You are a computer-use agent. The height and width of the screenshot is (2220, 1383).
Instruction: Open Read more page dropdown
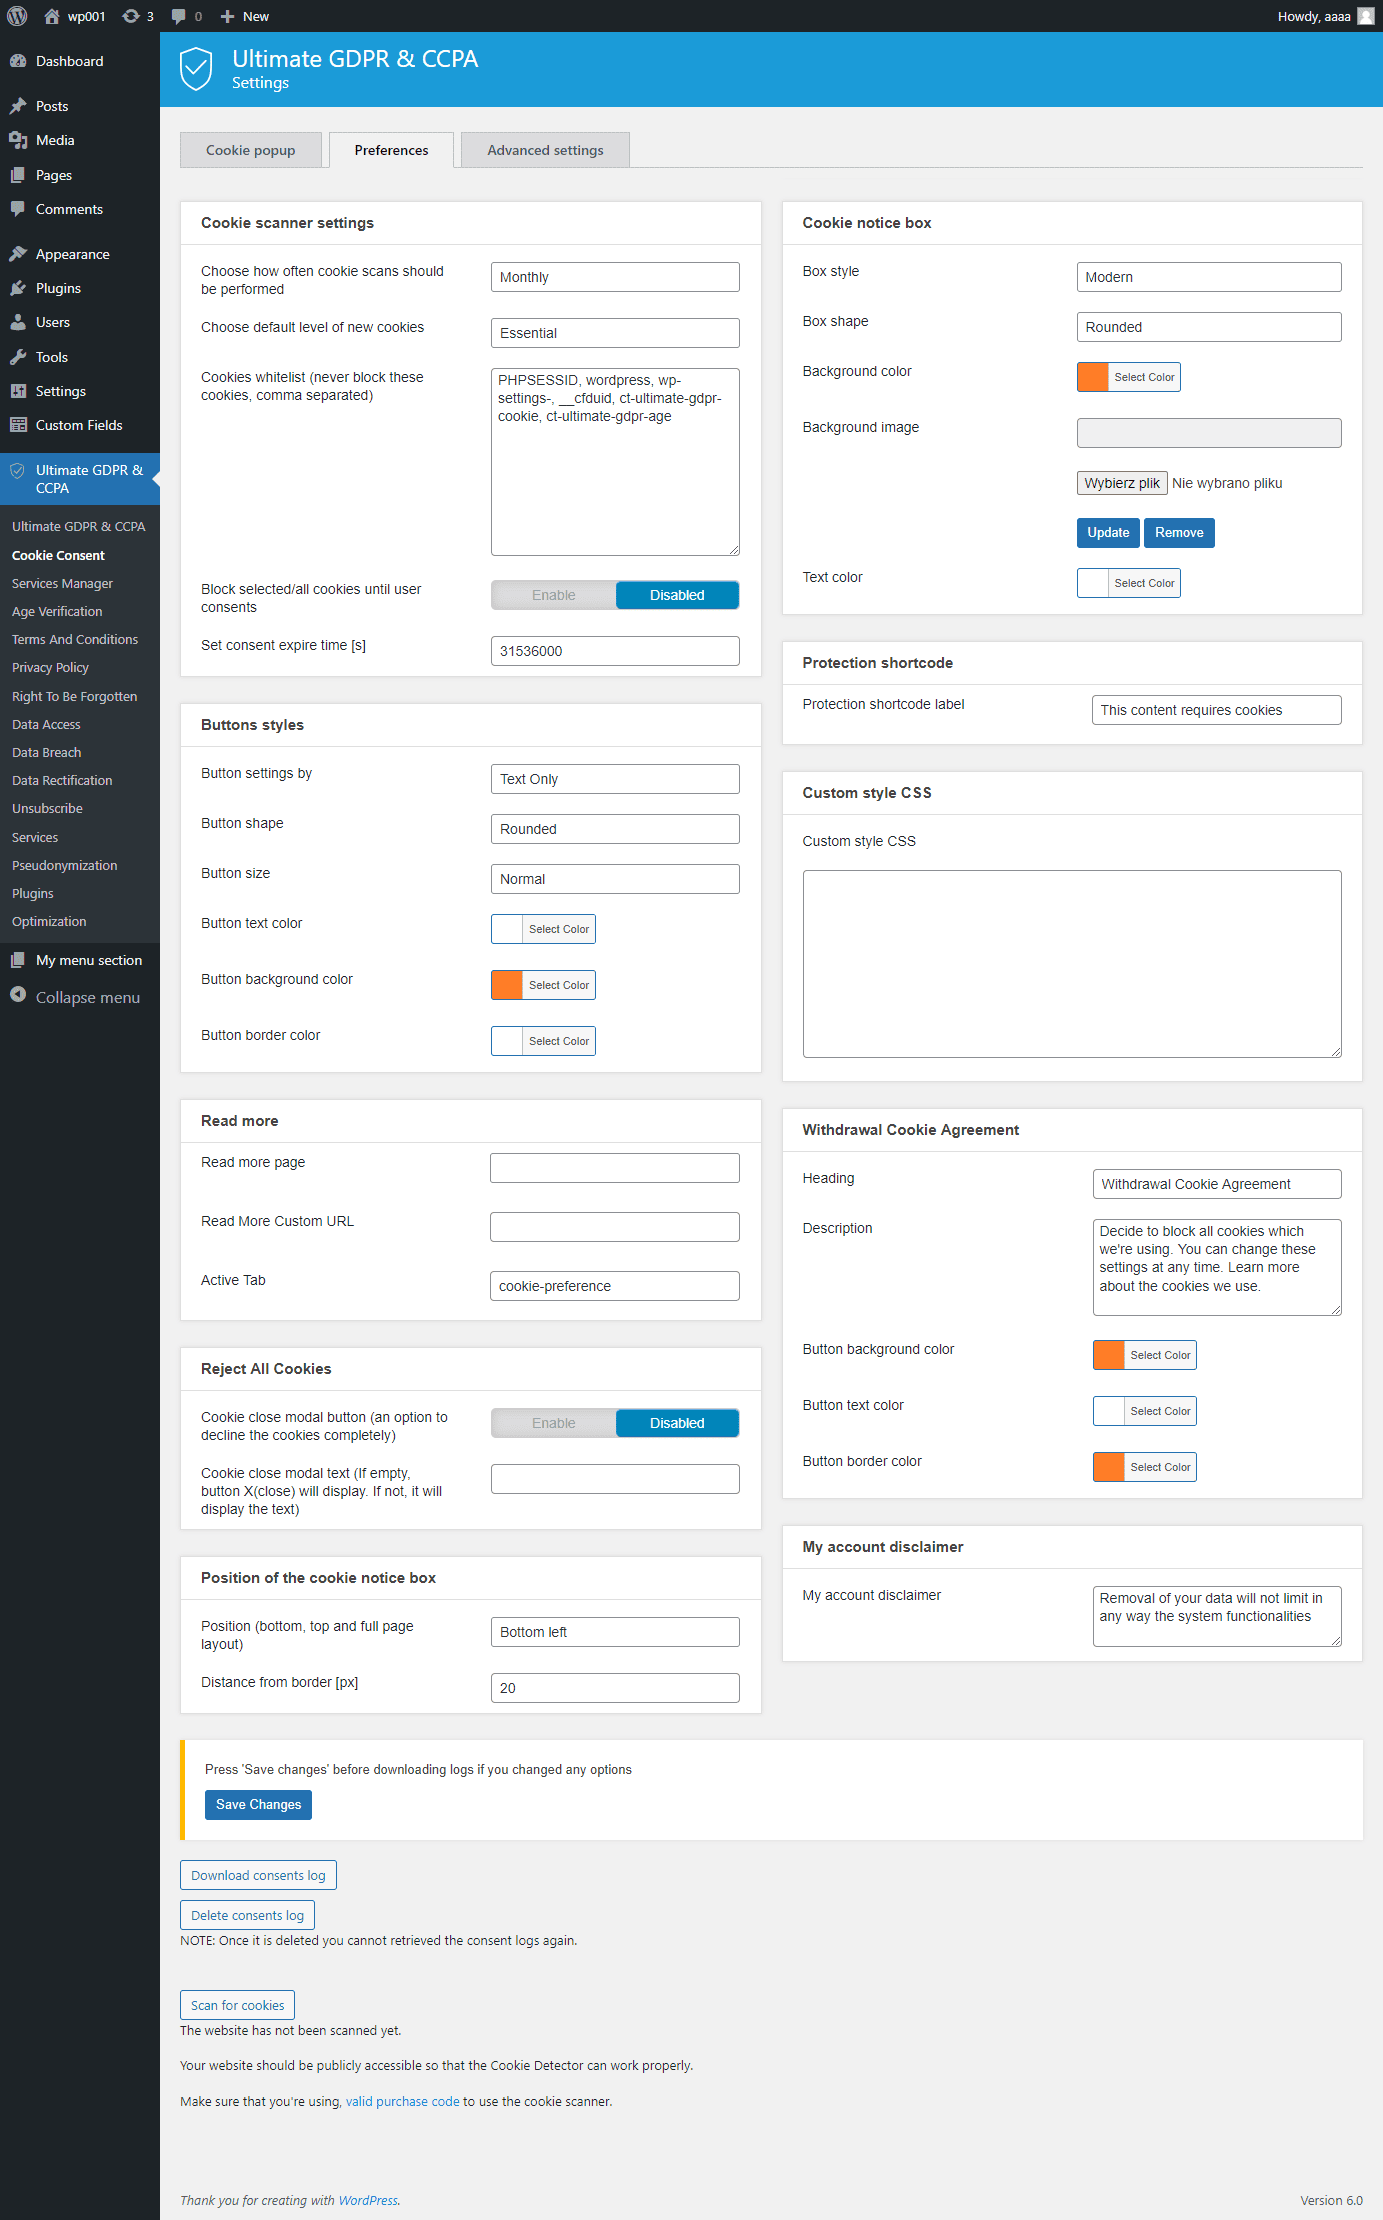pos(615,1168)
